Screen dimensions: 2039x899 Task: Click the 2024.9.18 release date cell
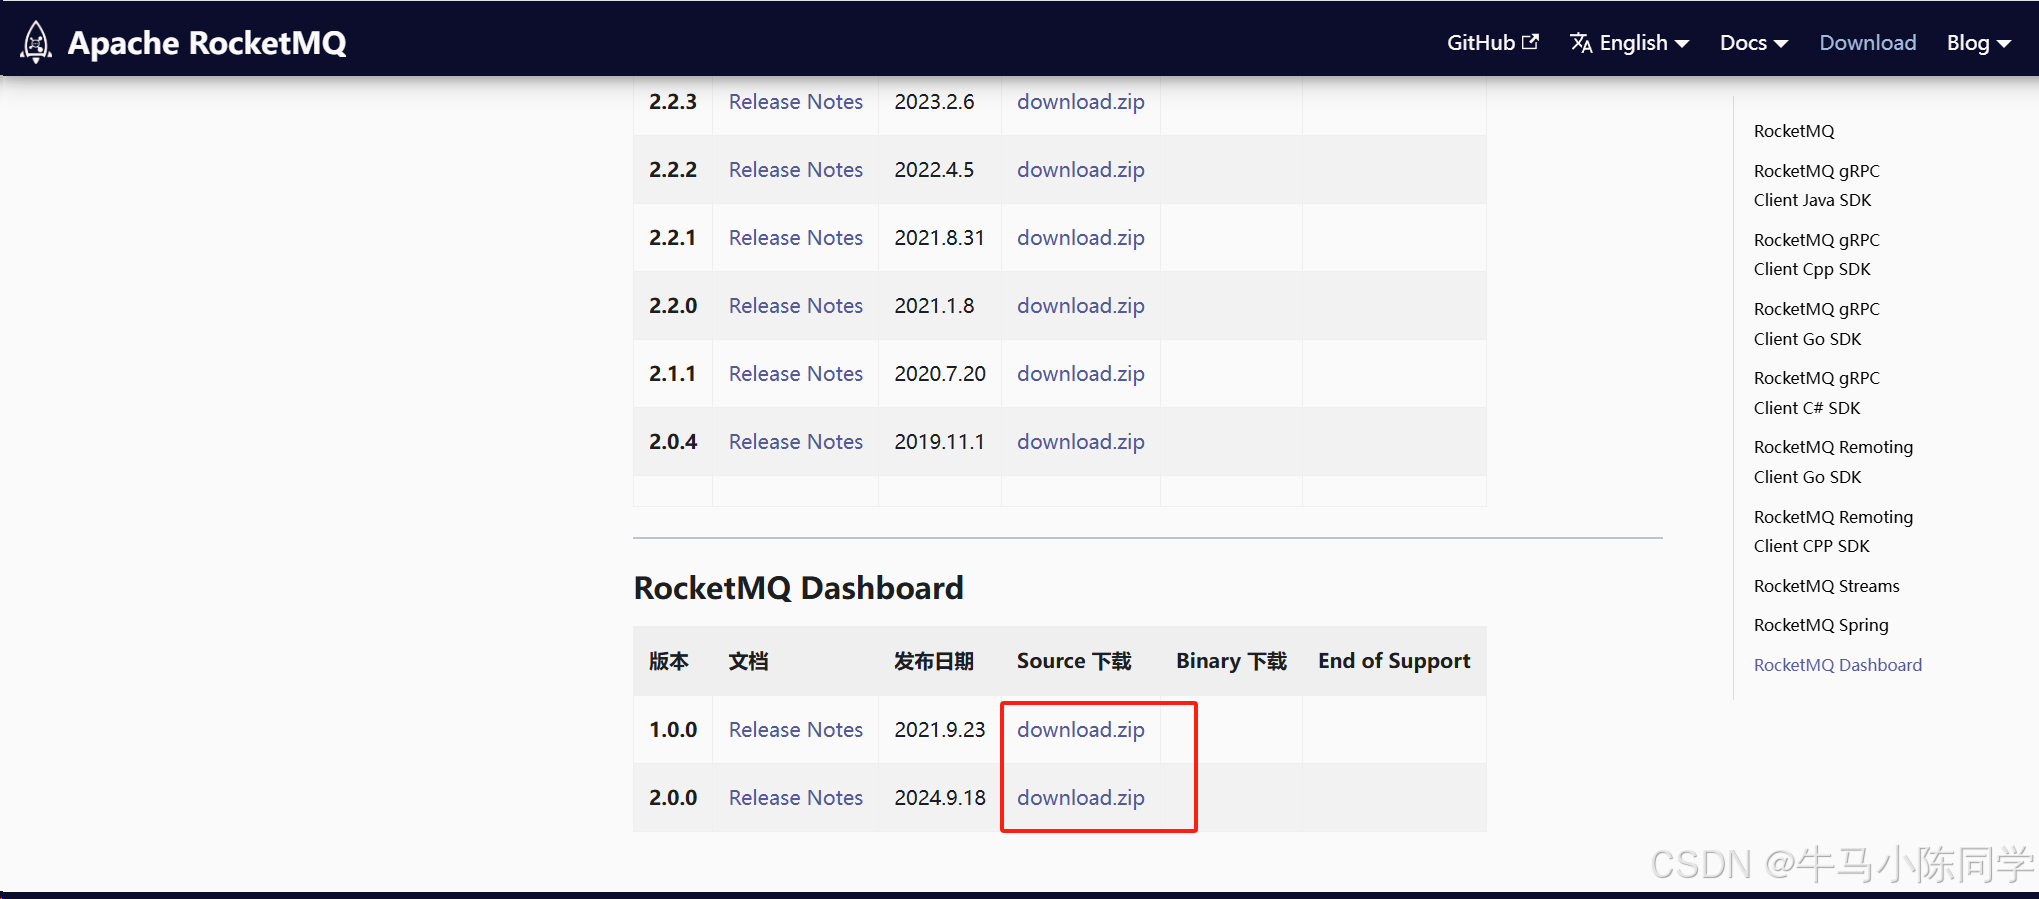pyautogui.click(x=939, y=798)
